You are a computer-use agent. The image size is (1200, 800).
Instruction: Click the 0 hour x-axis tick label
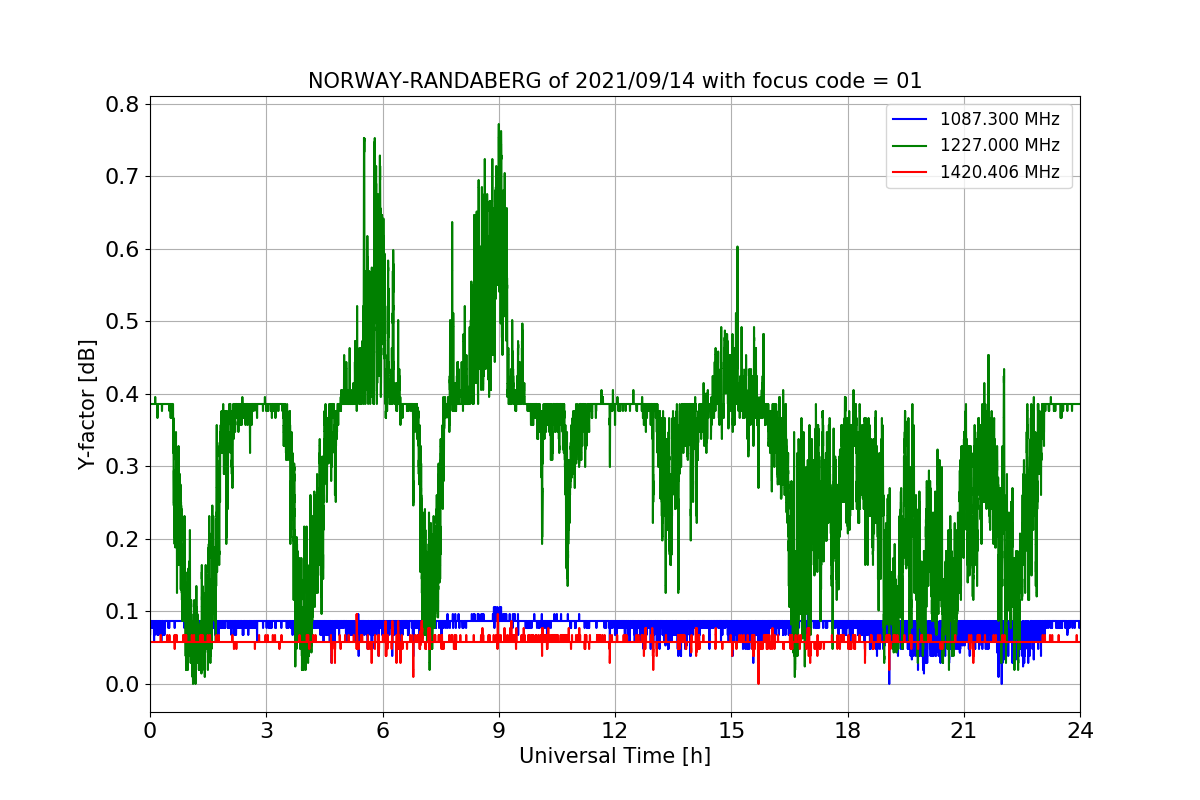(150, 731)
